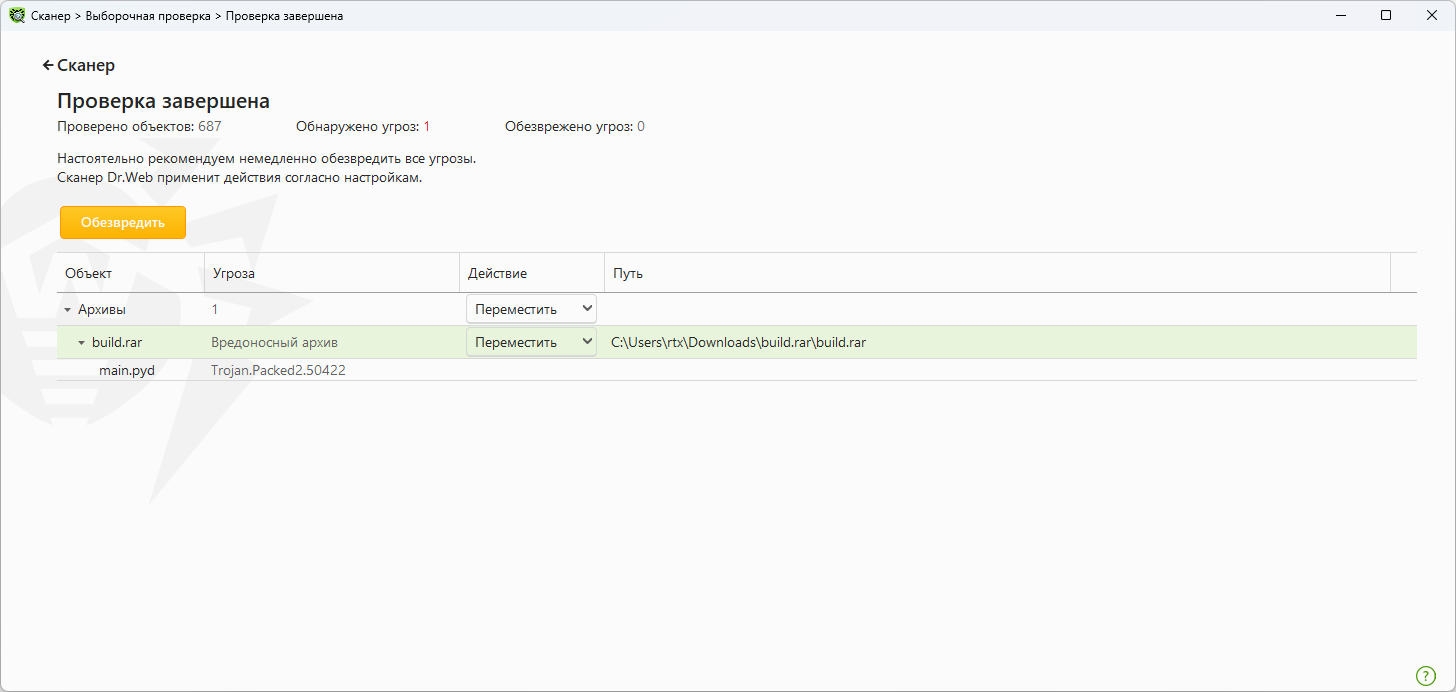The image size is (1456, 692).
Task: Open action dropdown in the Архивы row
Action: click(x=531, y=309)
